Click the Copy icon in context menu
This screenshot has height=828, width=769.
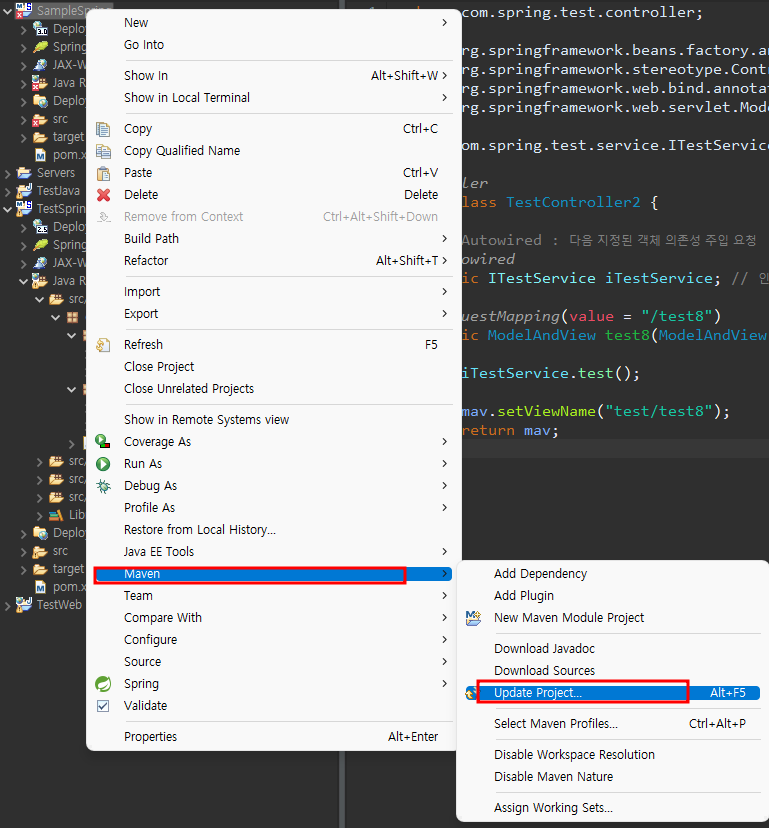click(103, 129)
